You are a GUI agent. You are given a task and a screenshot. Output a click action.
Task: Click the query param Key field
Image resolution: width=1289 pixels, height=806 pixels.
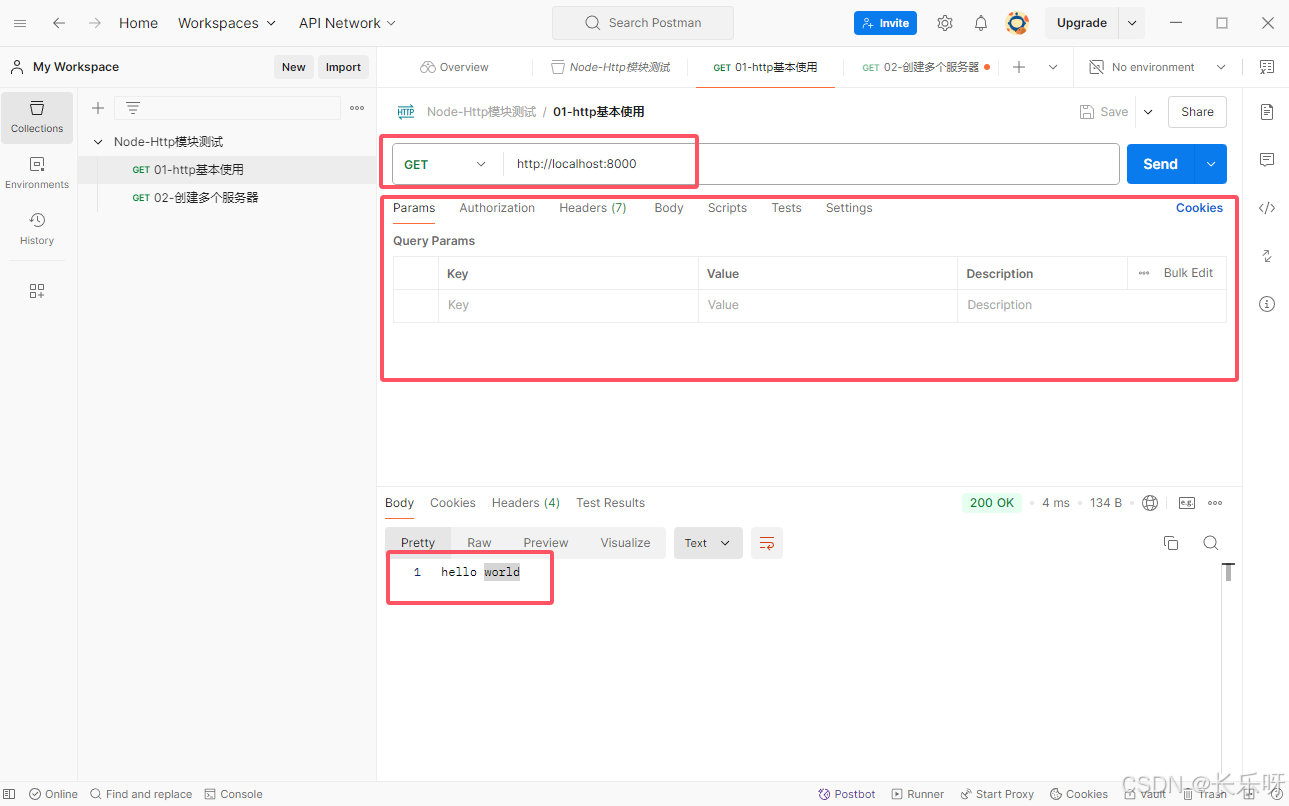click(x=568, y=305)
